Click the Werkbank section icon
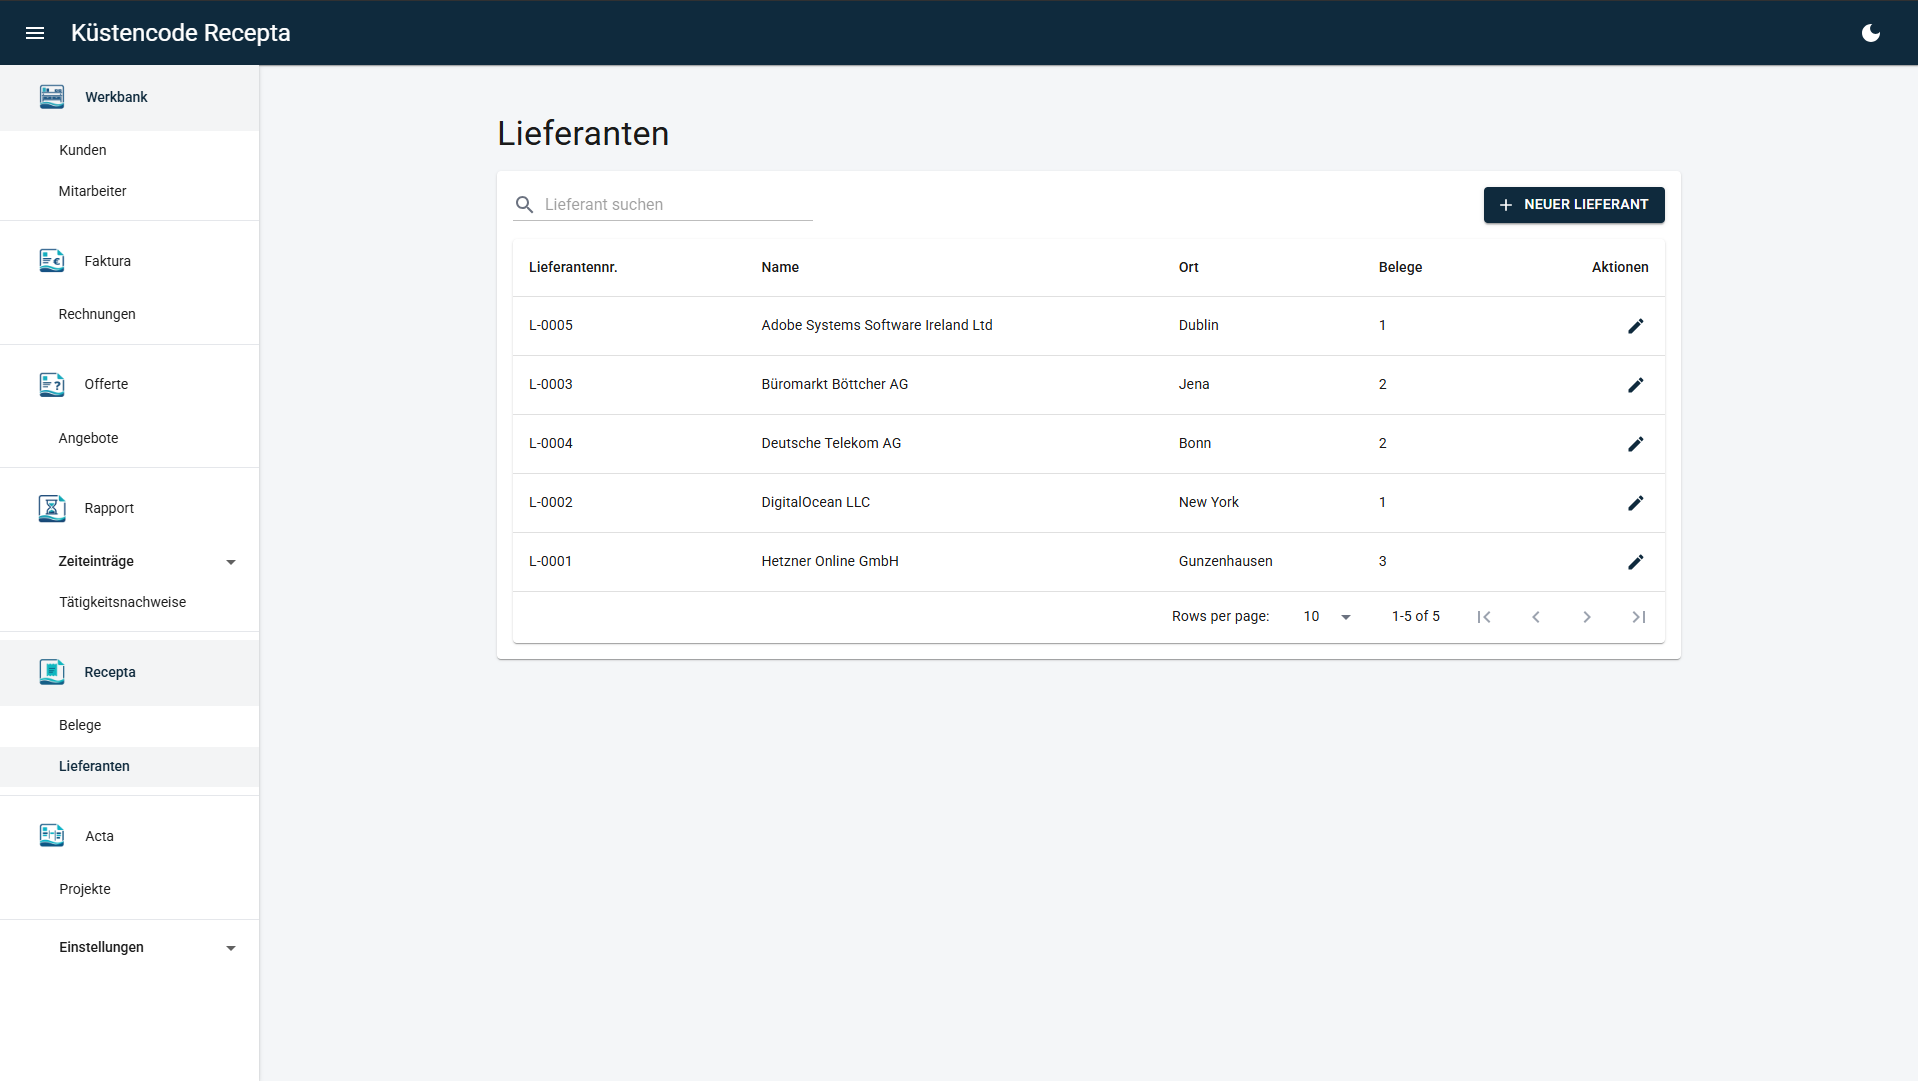 click(x=52, y=97)
